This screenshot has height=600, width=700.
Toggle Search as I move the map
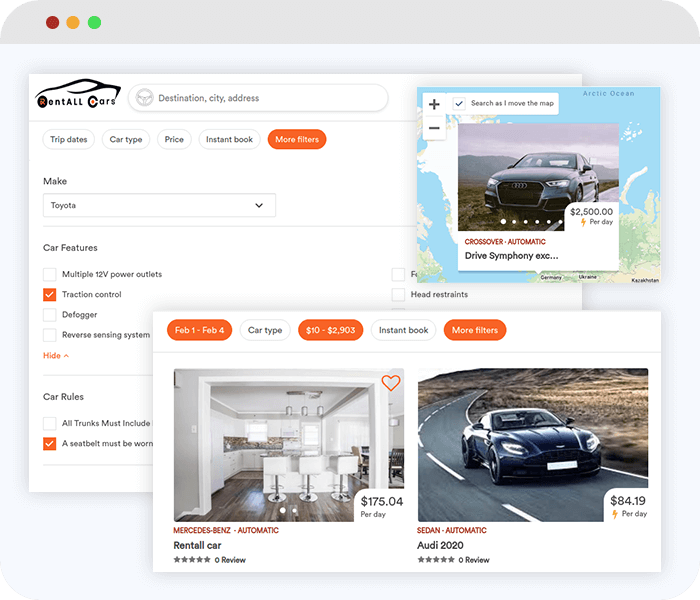[459, 104]
